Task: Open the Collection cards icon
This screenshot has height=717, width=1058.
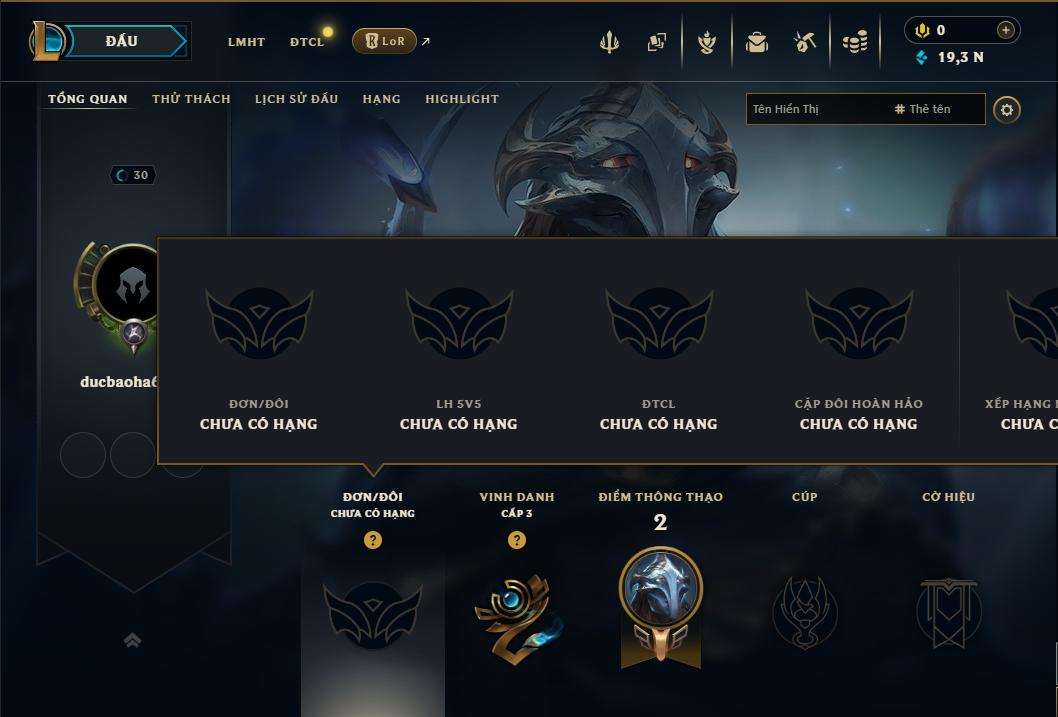Action: click(657, 42)
